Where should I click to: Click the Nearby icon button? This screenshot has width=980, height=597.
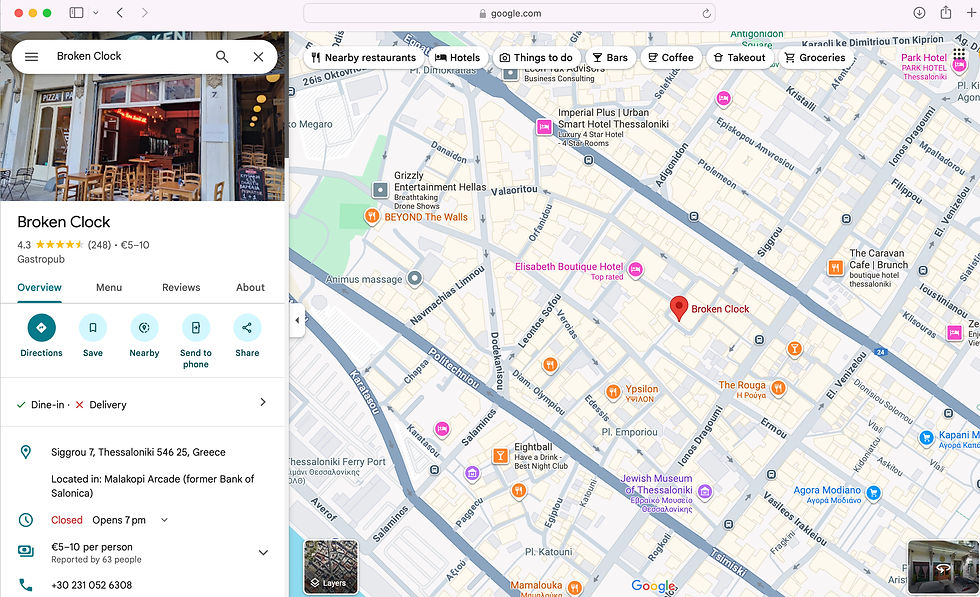[x=144, y=328]
